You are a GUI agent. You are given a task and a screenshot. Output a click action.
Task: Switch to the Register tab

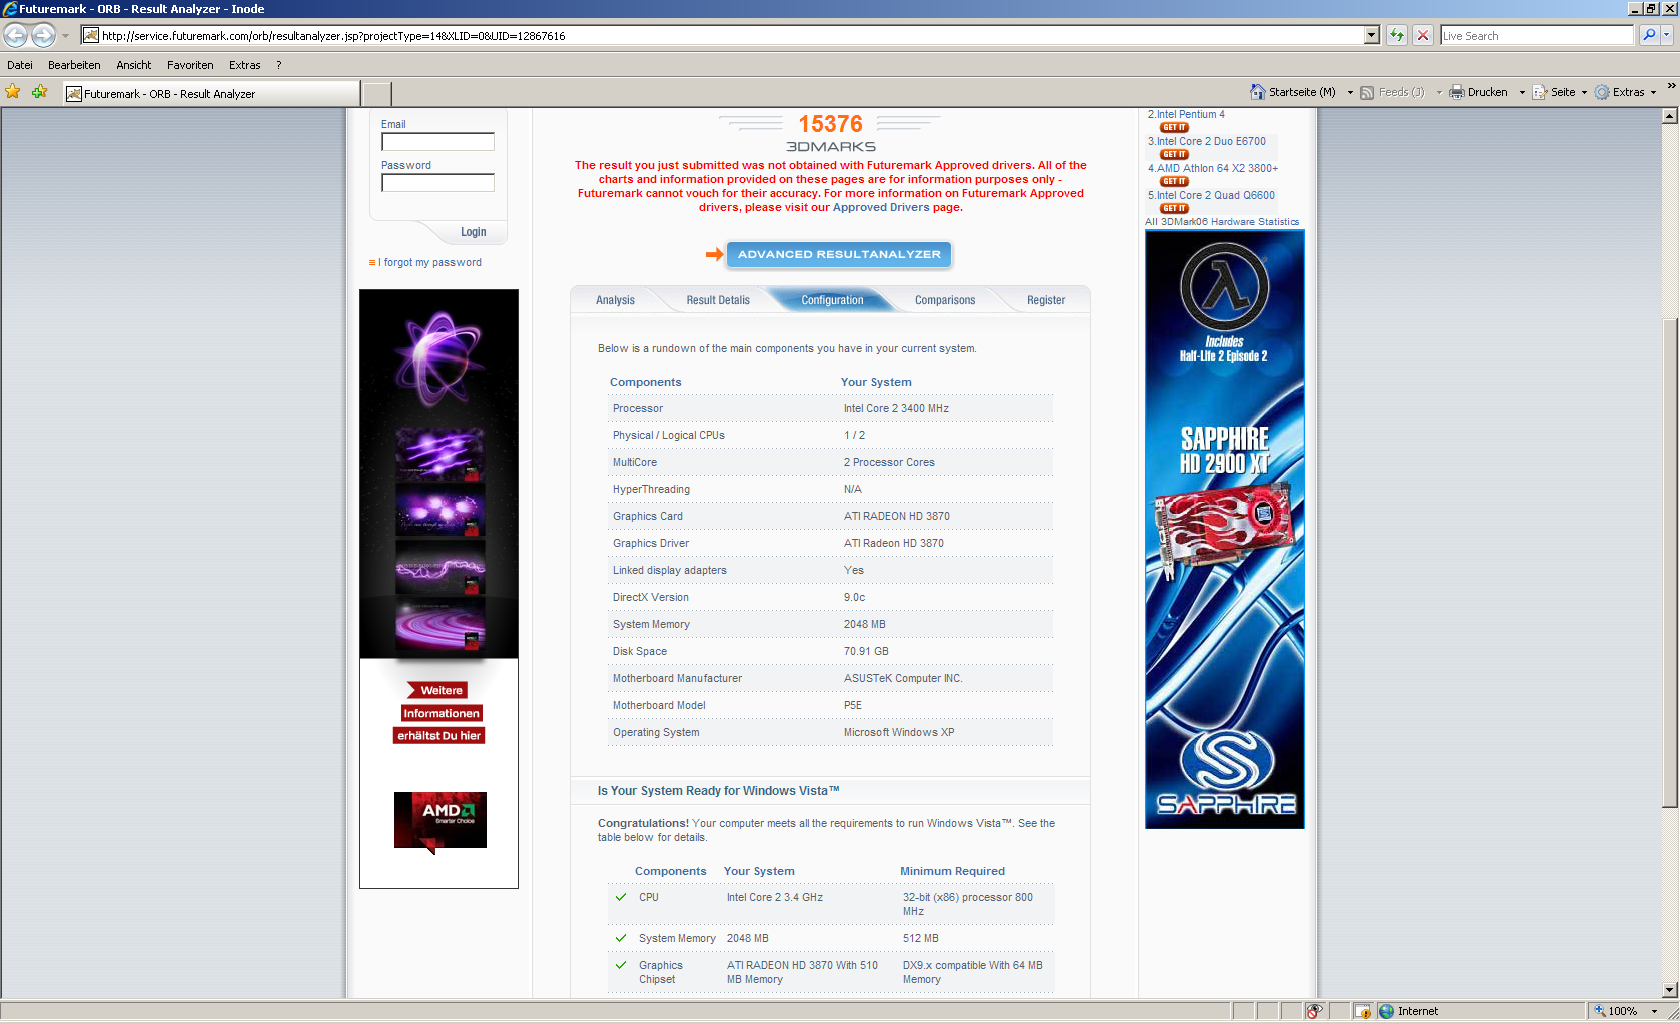pyautogui.click(x=1046, y=300)
